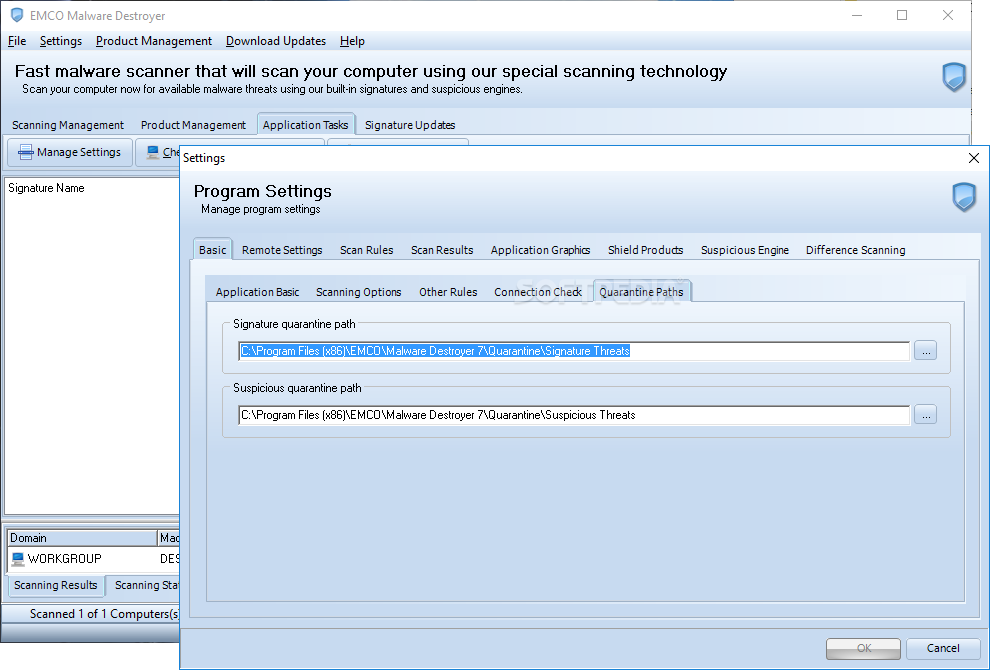Screen dimensions: 990x670
Task: Open the Shield Products tab
Action: click(645, 250)
